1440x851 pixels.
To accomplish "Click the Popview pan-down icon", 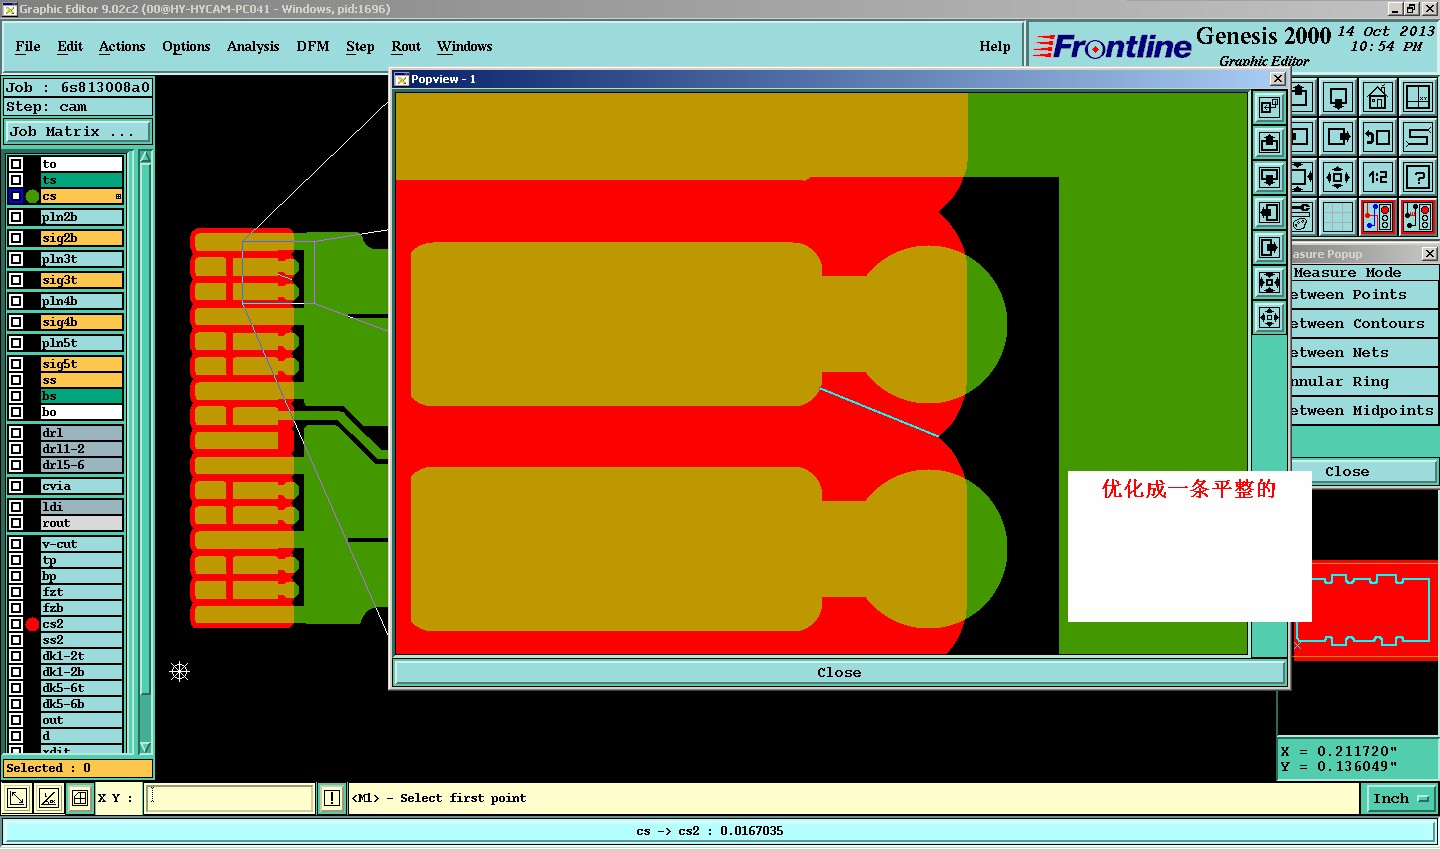I will click(x=1269, y=177).
